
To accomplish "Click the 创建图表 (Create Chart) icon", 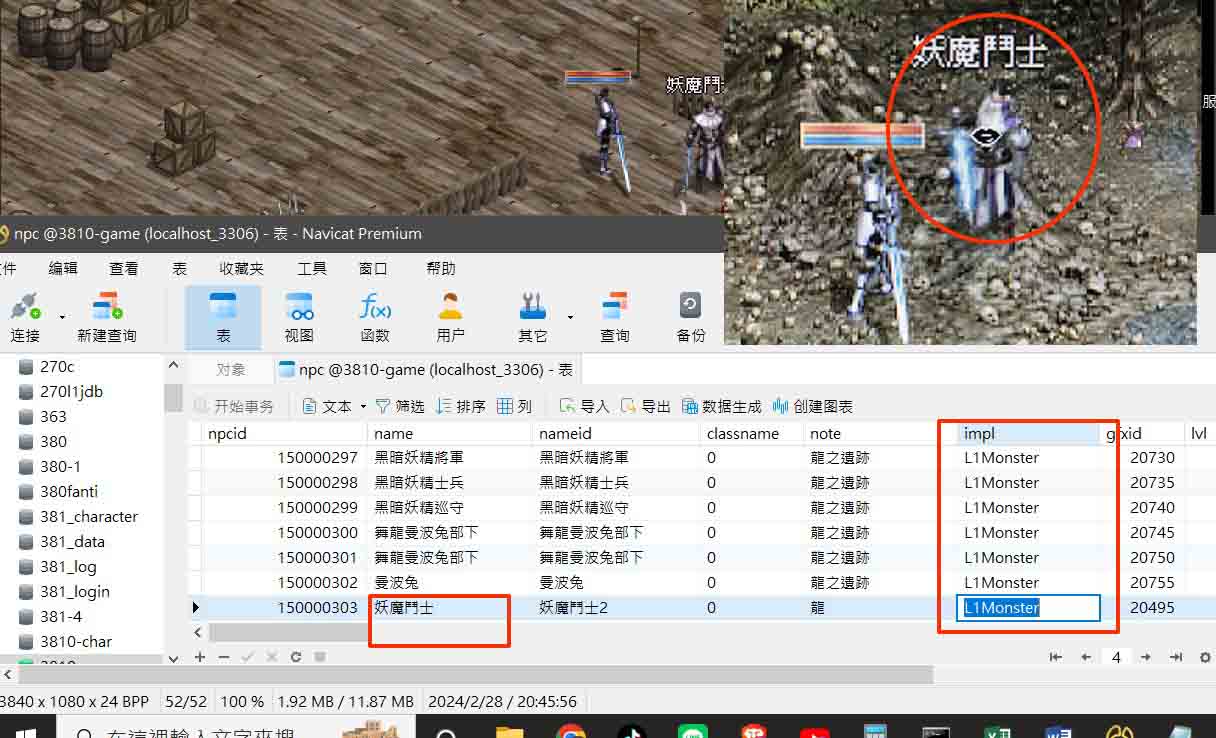I will [780, 406].
